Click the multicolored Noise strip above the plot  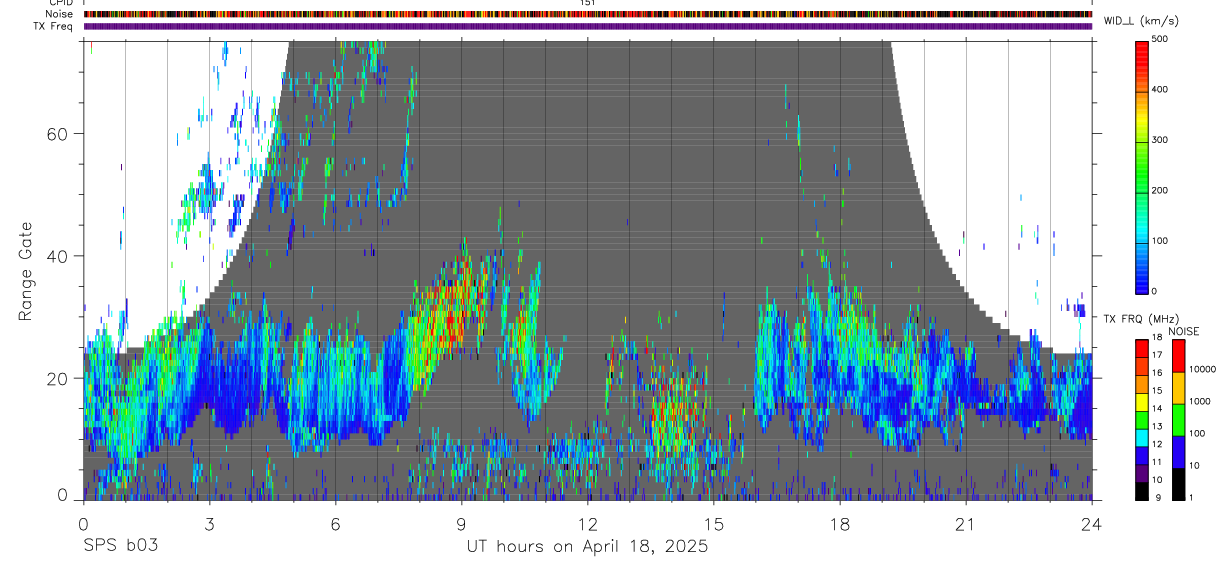point(588,14)
